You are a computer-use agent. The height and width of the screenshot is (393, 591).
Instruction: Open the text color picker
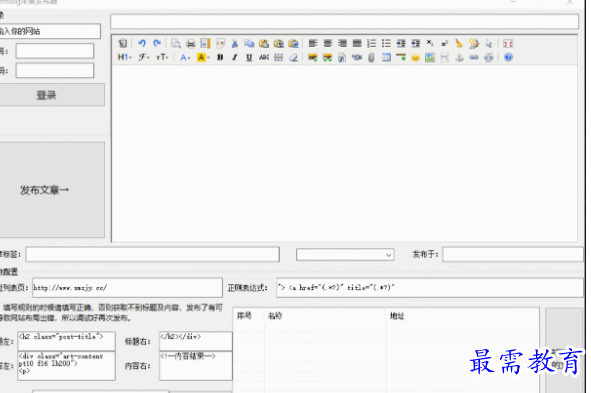point(185,57)
